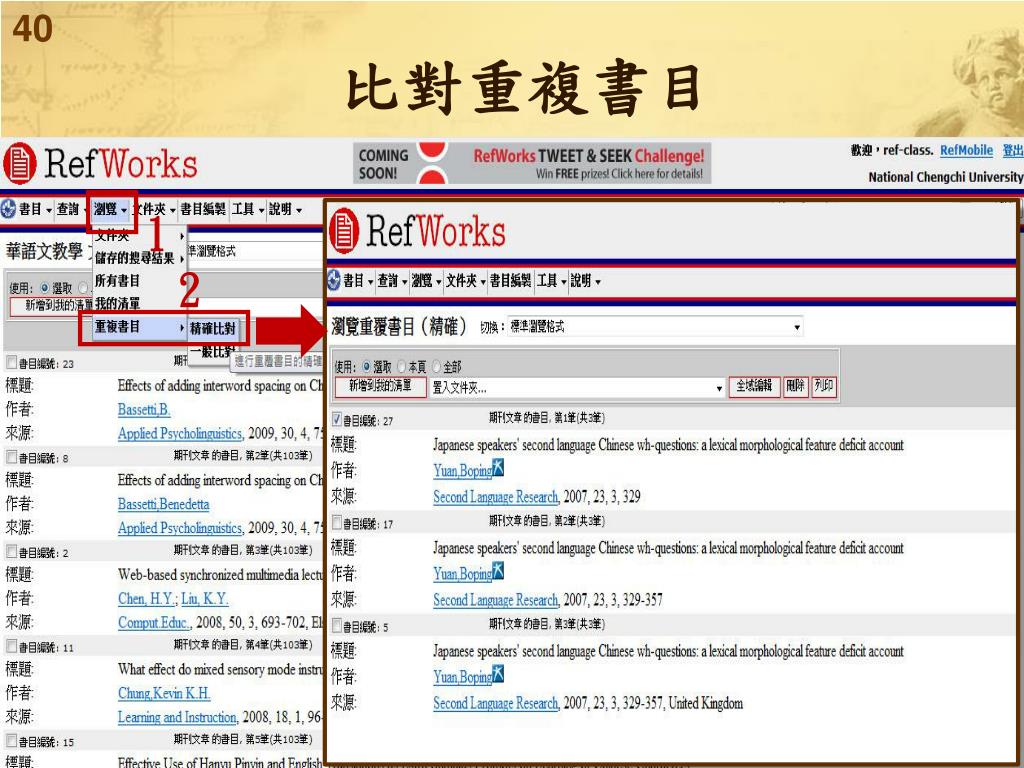Open the 說明 menu in the front window
The image size is (1024, 768).
pos(585,281)
